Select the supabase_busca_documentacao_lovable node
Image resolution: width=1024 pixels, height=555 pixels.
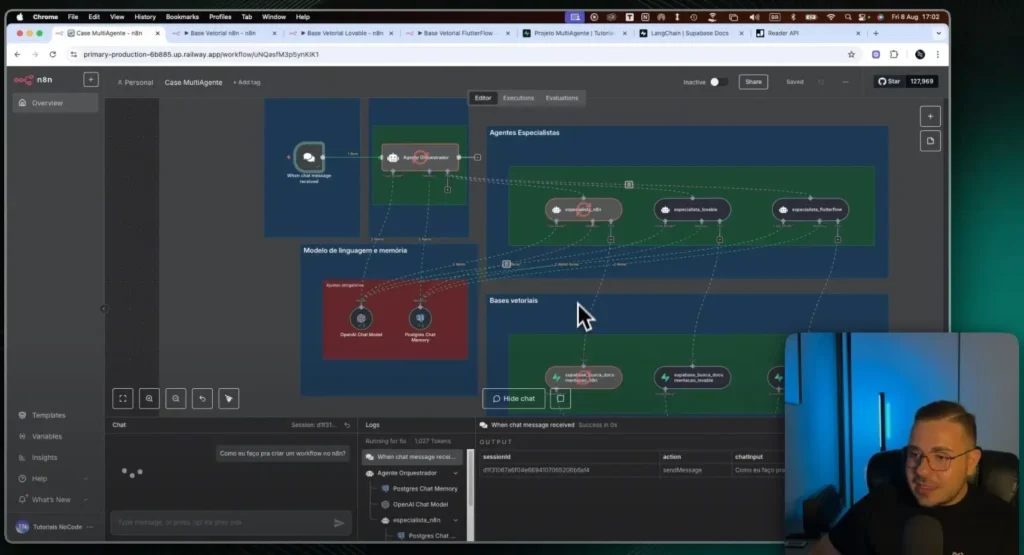click(x=692, y=377)
